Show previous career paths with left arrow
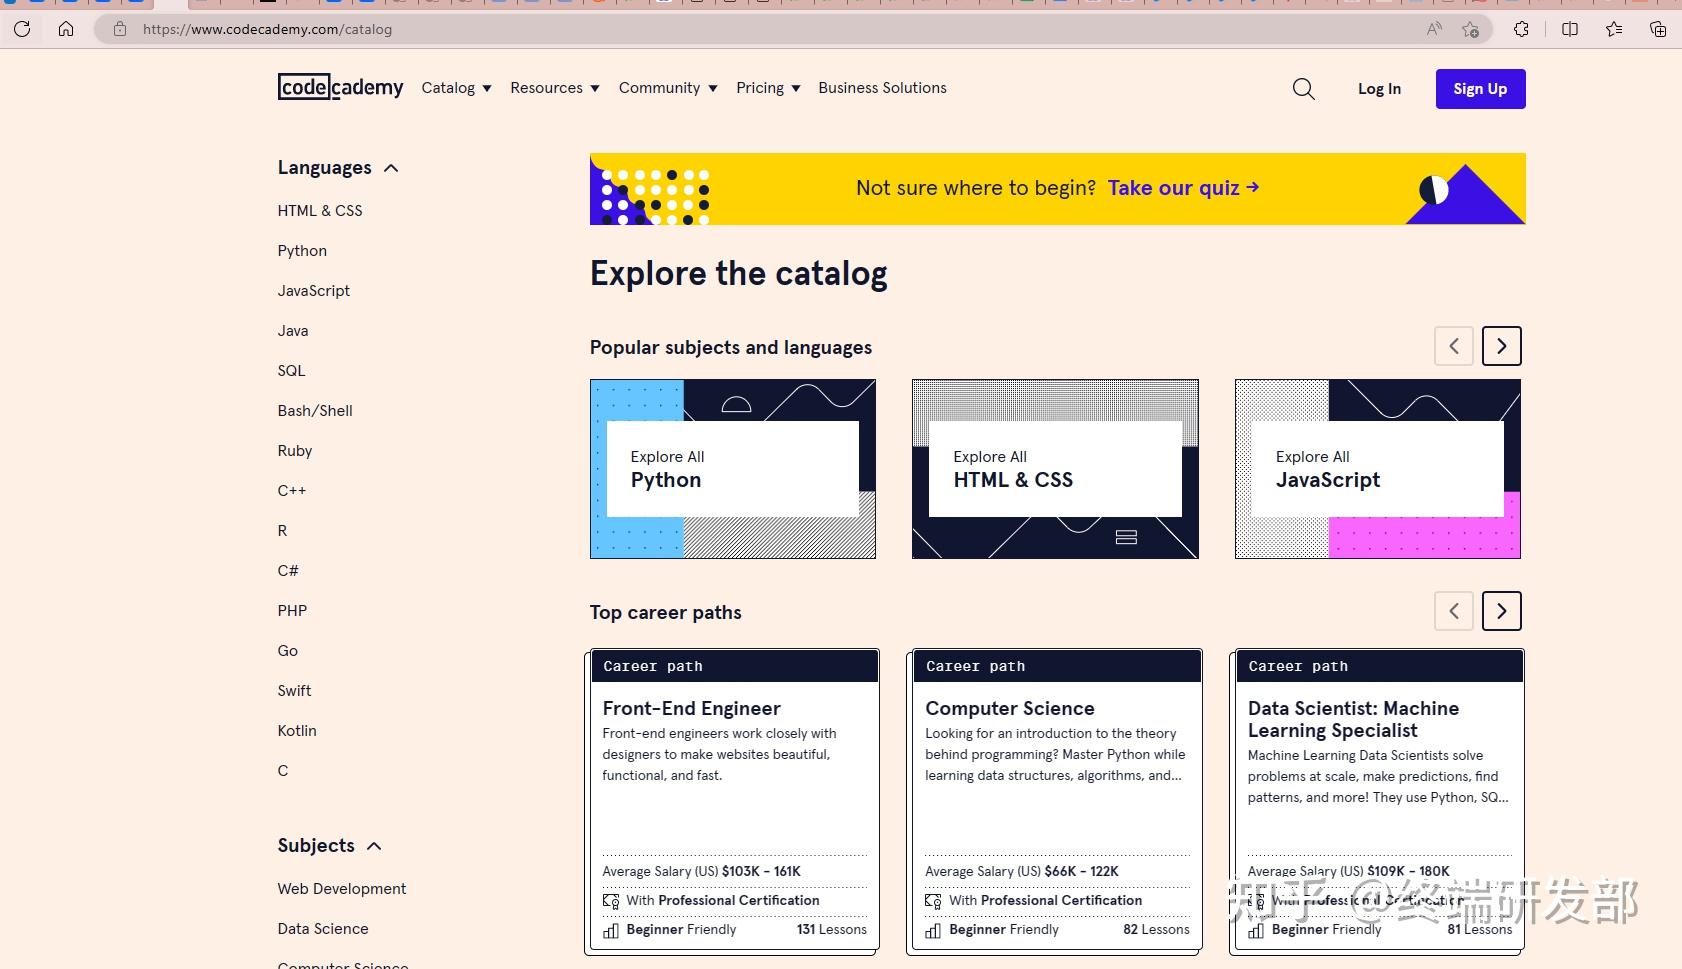The height and width of the screenshot is (969, 1682). pyautogui.click(x=1454, y=611)
